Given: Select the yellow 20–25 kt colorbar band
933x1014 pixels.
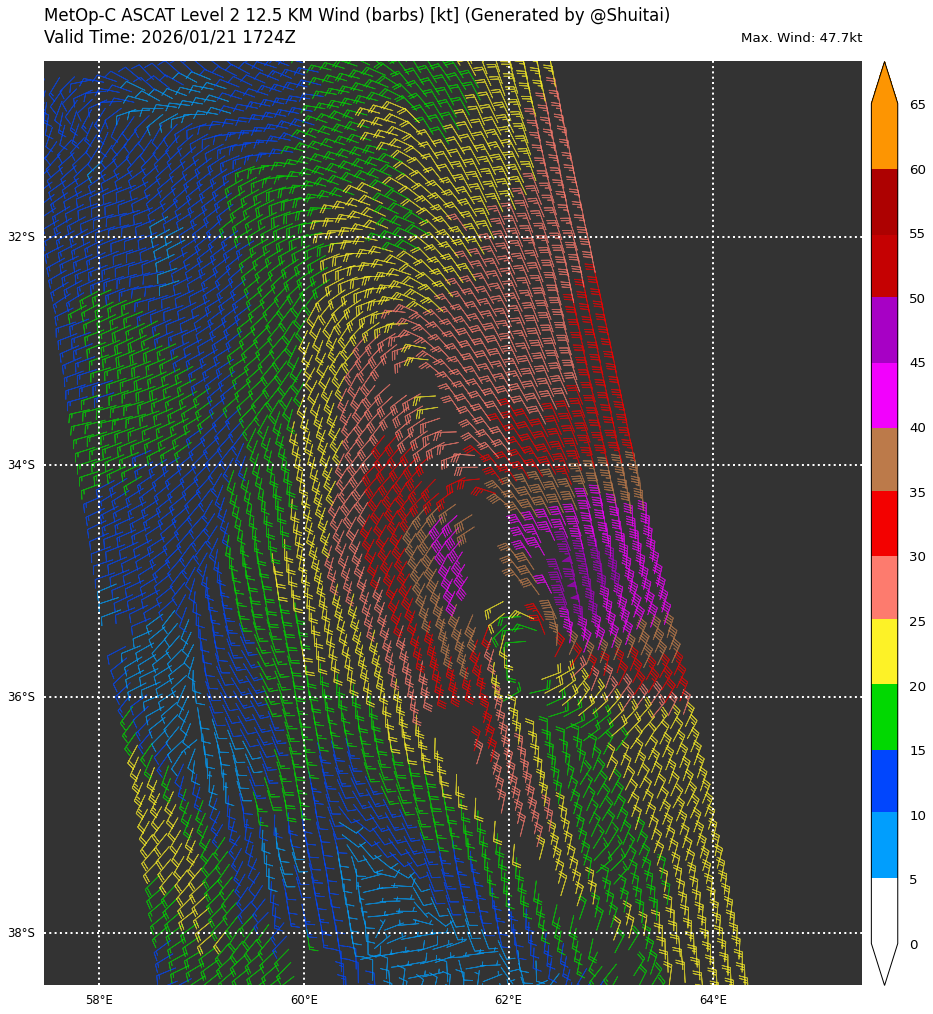Looking at the screenshot, I should click(x=884, y=652).
